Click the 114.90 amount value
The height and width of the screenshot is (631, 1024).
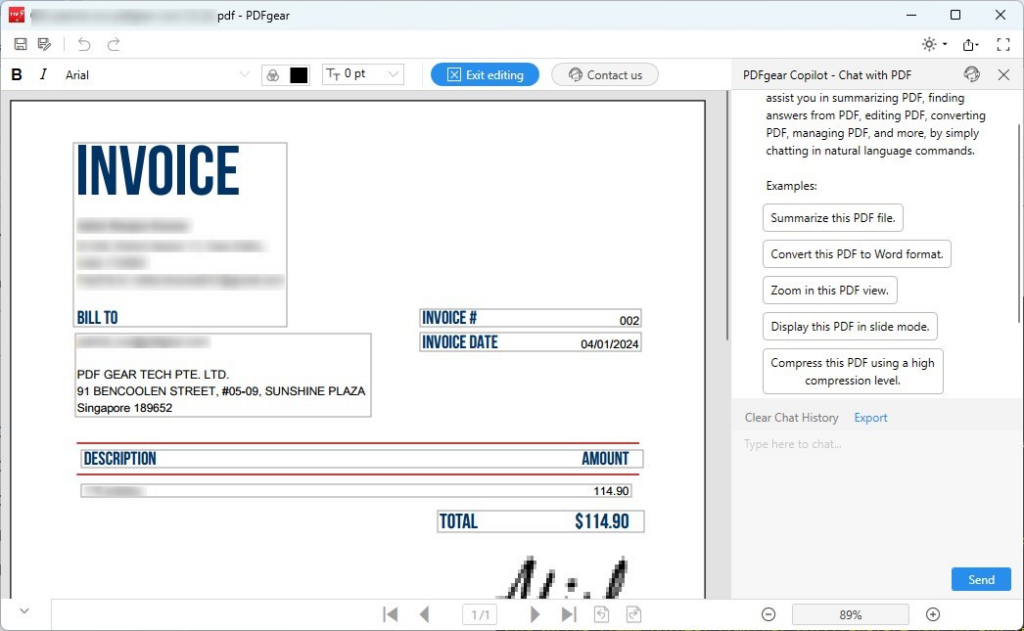point(611,491)
